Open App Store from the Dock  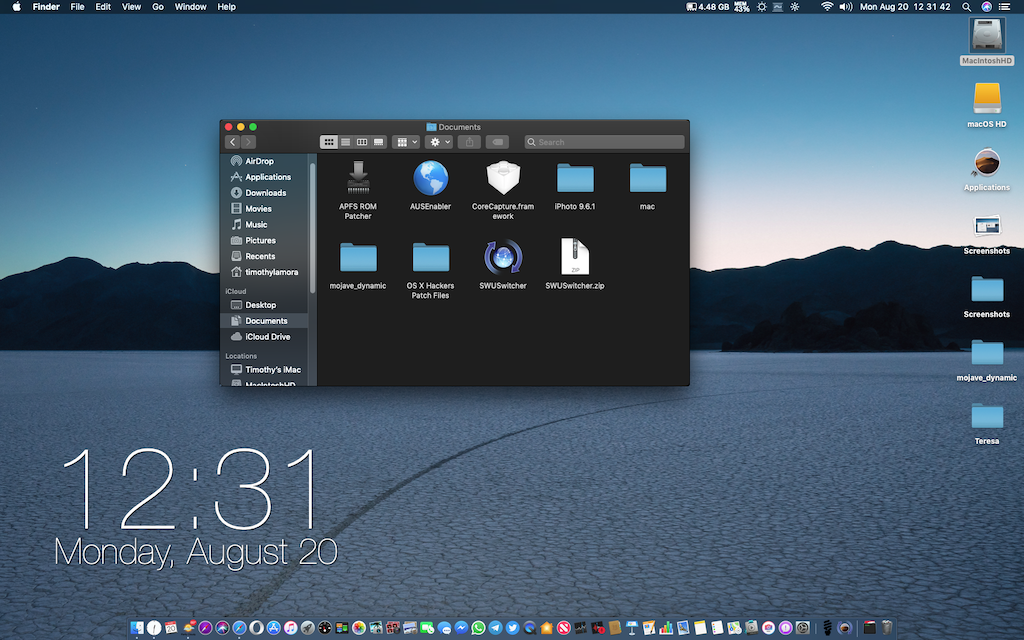274,628
